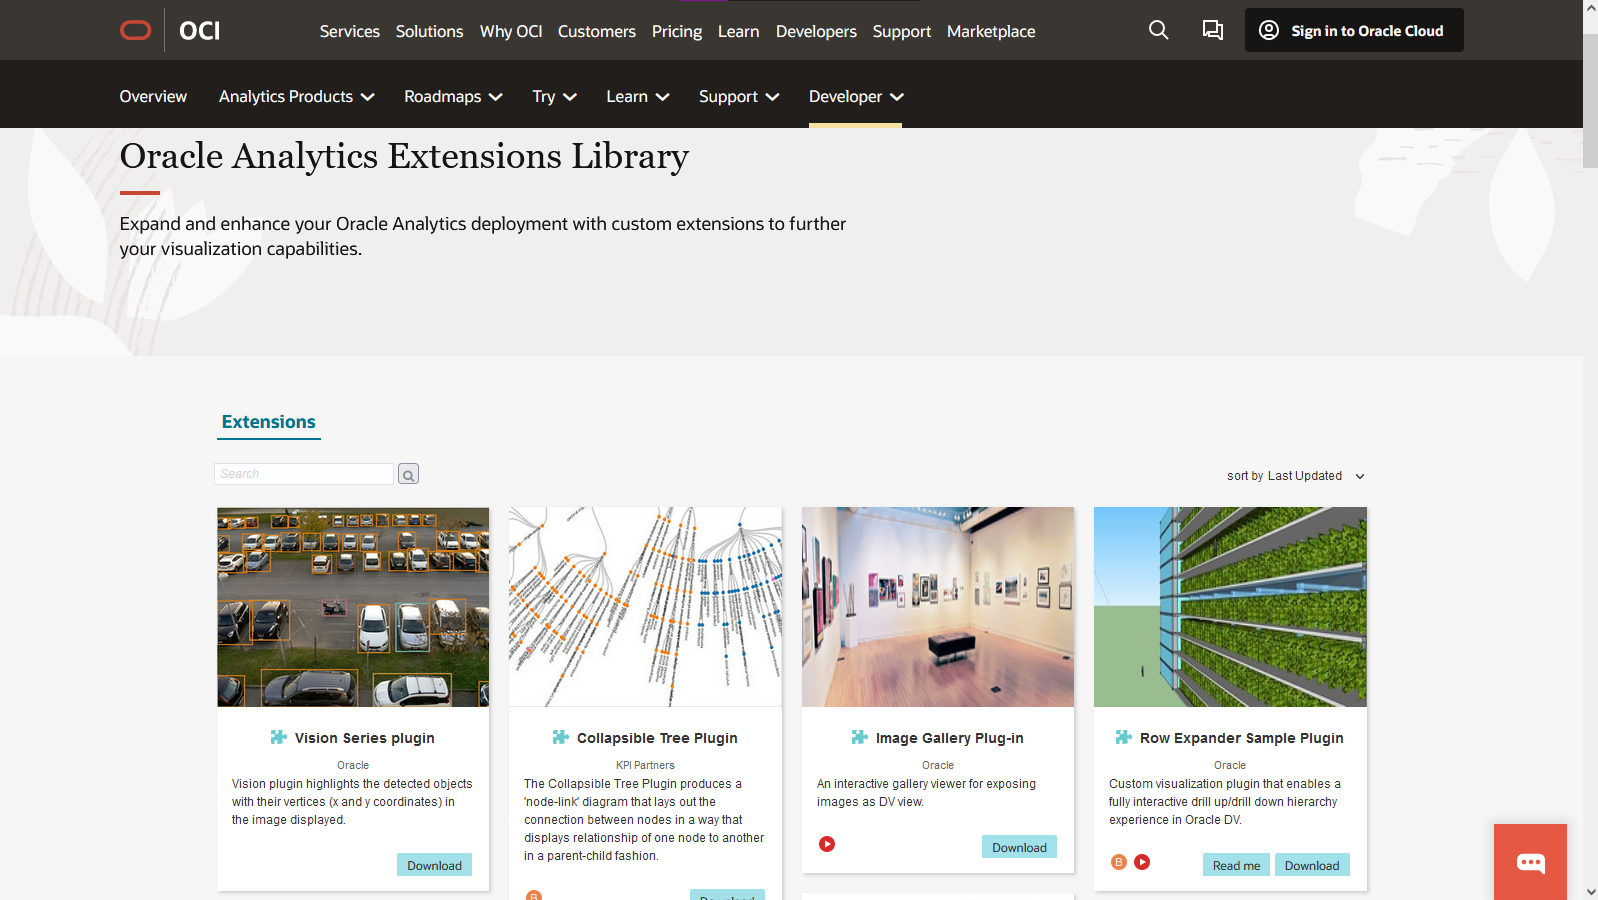Viewport: 1598px width, 900px height.
Task: Open the Pricing menu item
Action: 677,31
